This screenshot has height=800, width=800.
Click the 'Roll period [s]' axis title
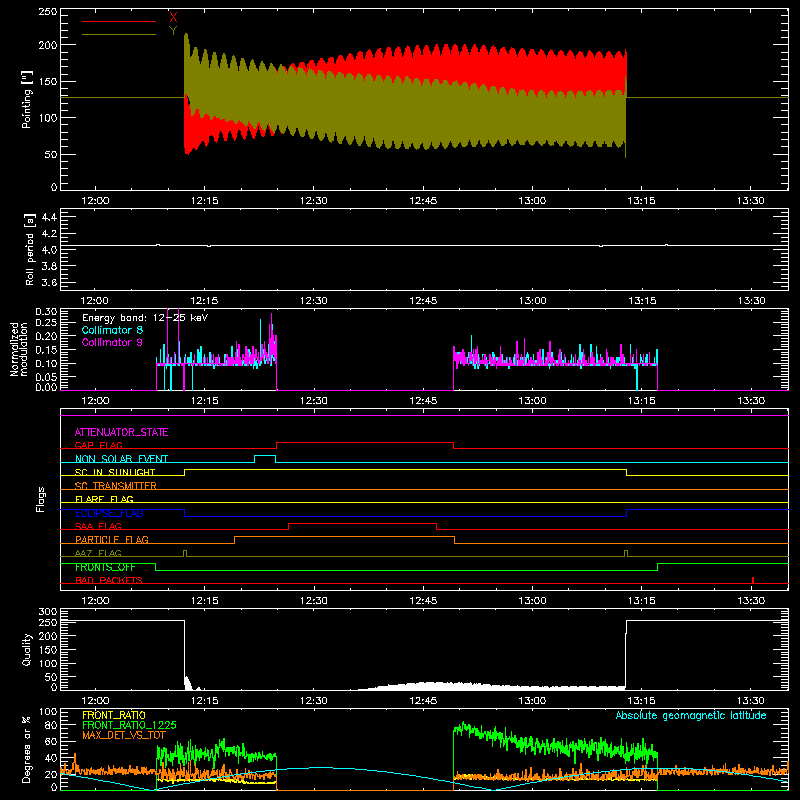point(29,249)
